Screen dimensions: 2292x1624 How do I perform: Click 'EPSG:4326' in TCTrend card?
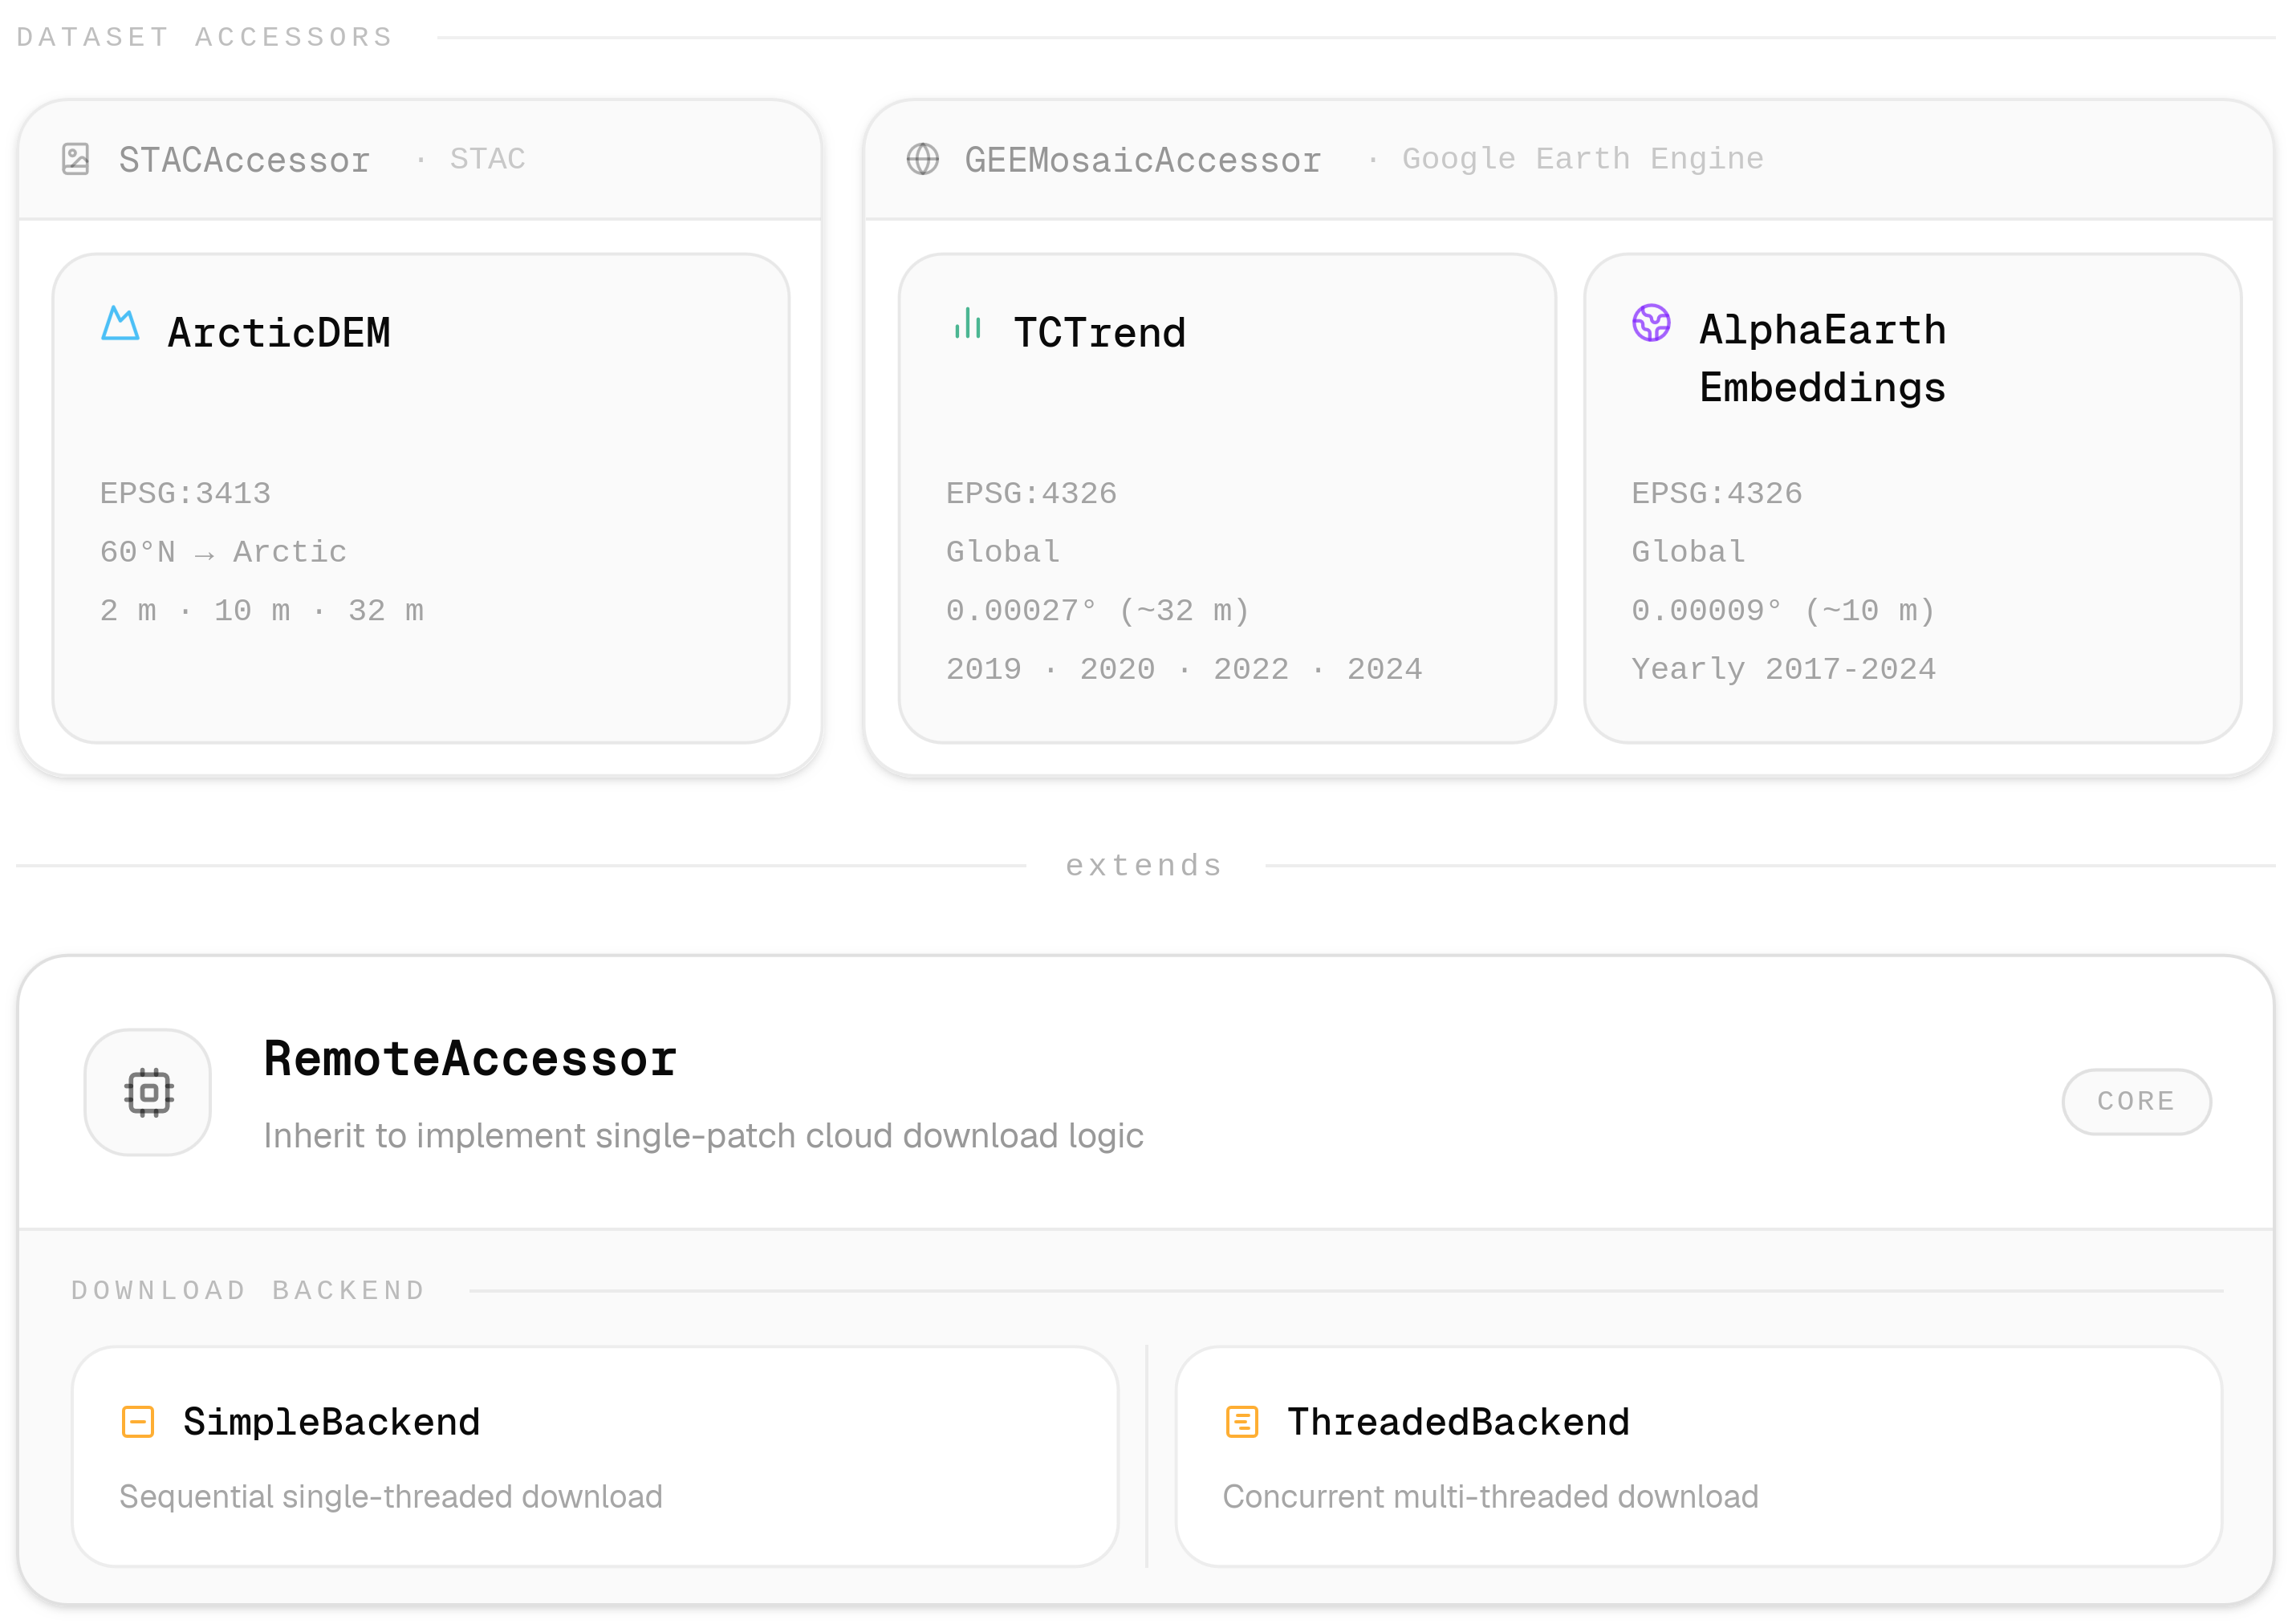click(1032, 494)
